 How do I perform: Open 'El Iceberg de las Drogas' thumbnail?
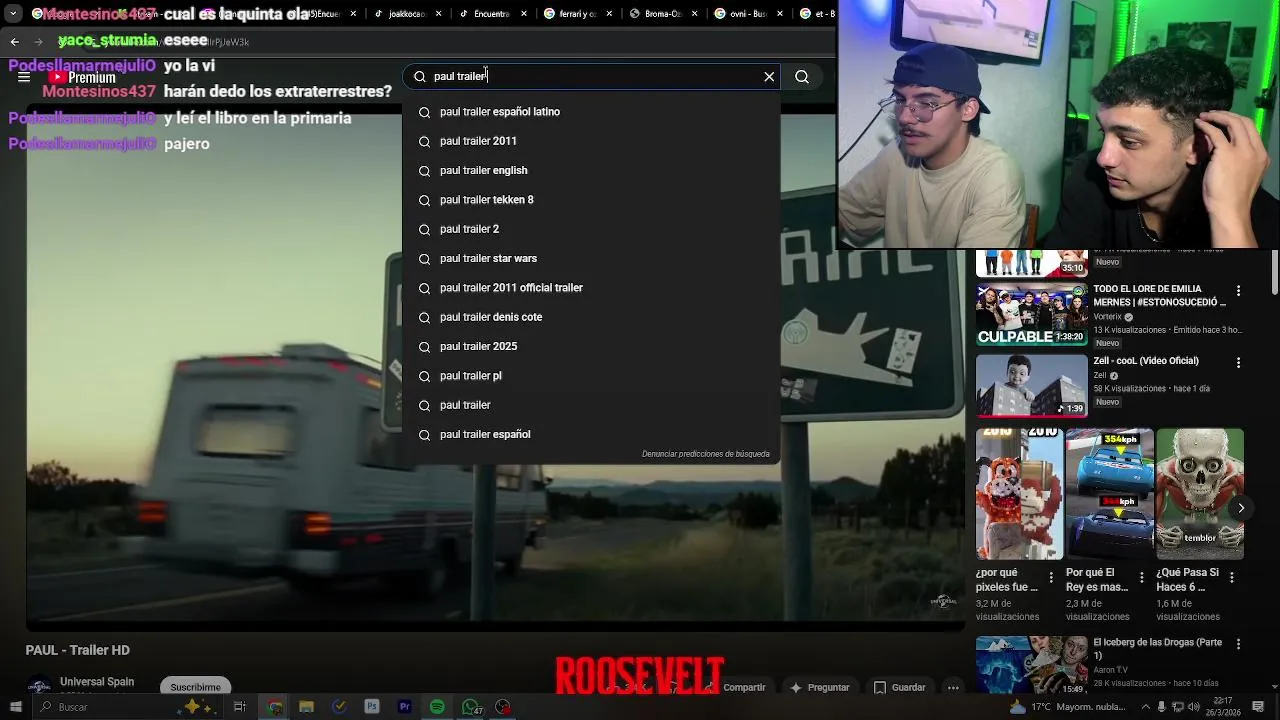1031,665
